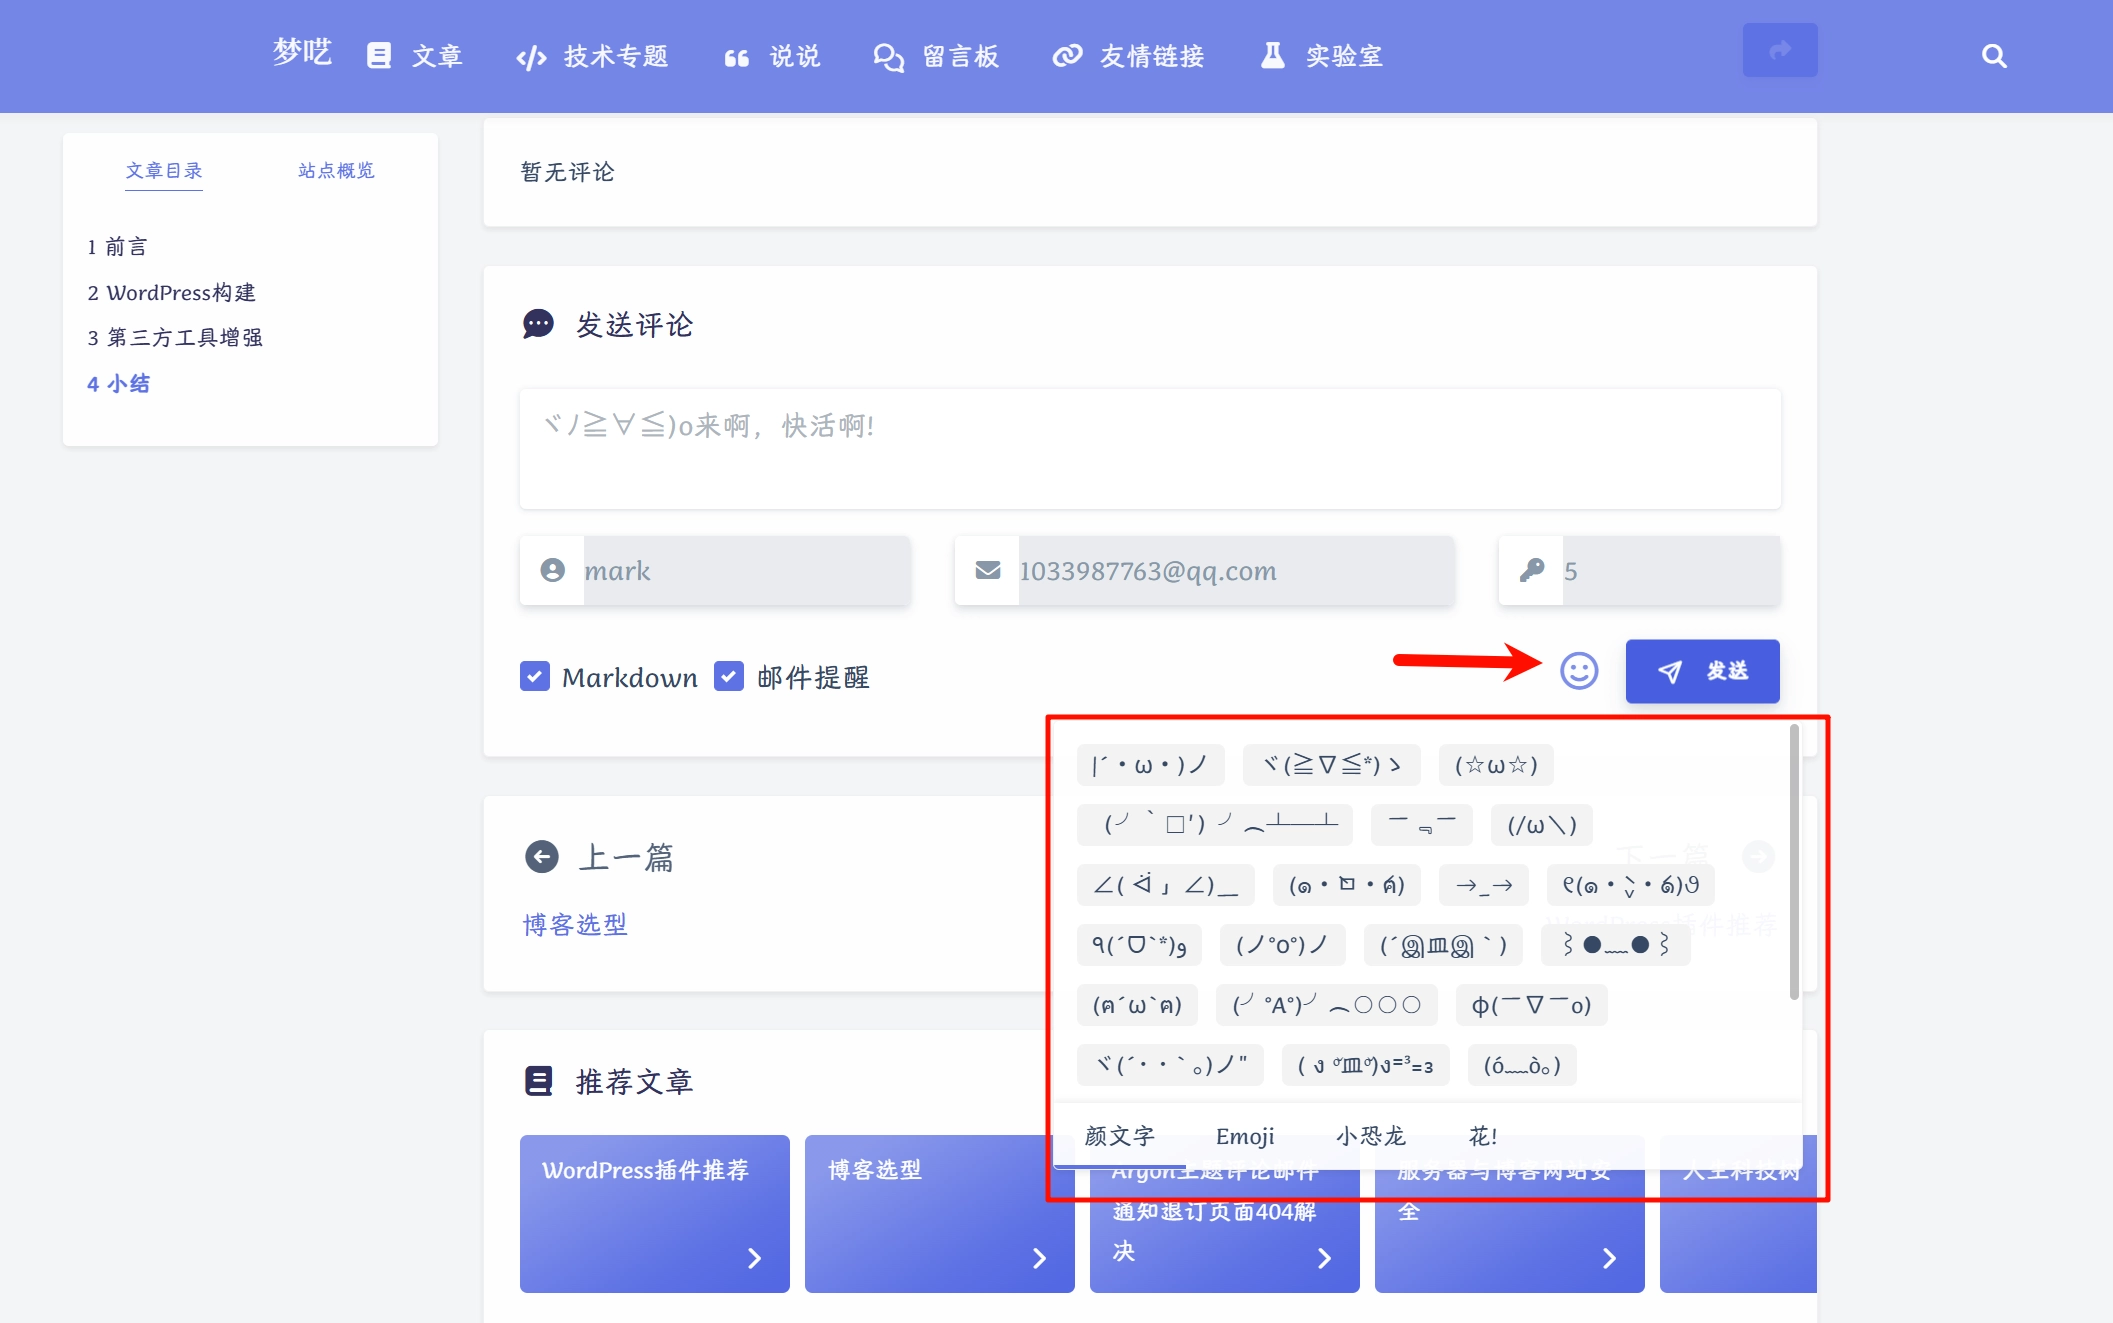Click the captcha answer field

(x=1672, y=571)
